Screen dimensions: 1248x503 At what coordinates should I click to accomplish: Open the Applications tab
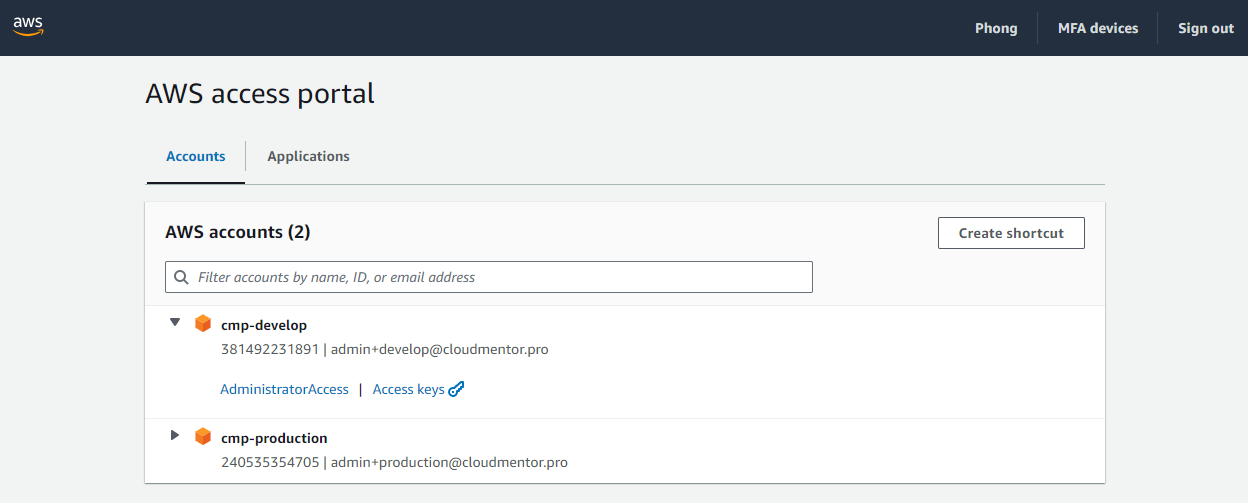308,156
